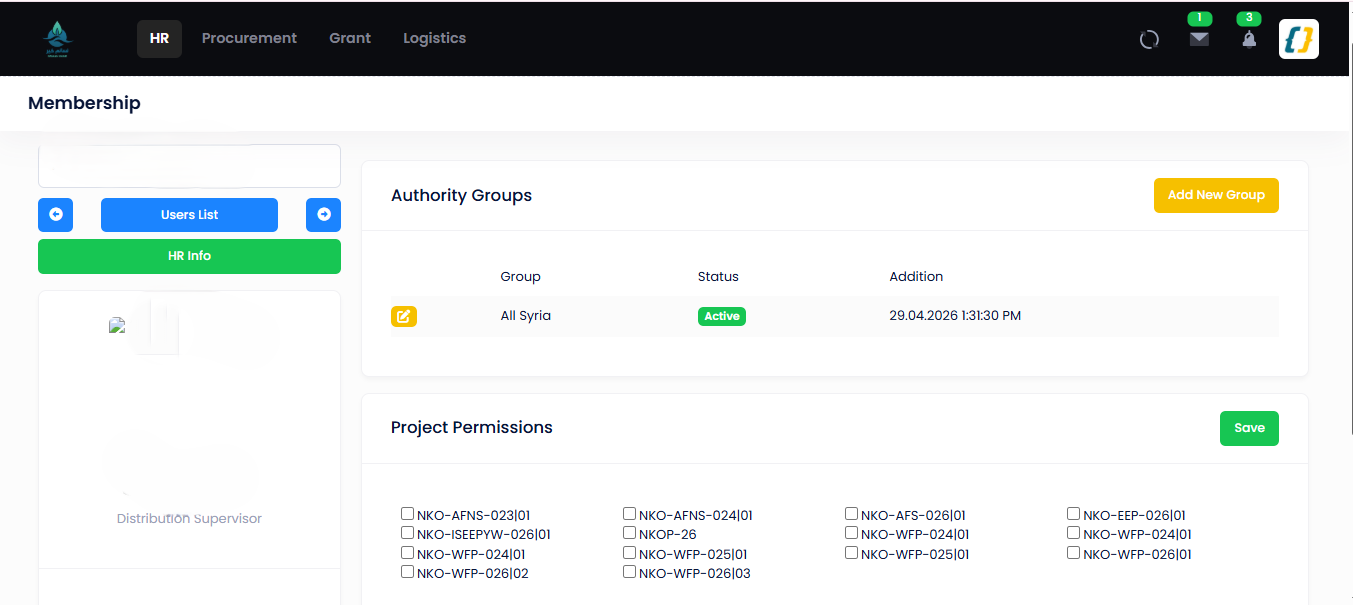Check the NKO-AFNS-023|01 project box
The image size is (1353, 605).
(x=407, y=514)
